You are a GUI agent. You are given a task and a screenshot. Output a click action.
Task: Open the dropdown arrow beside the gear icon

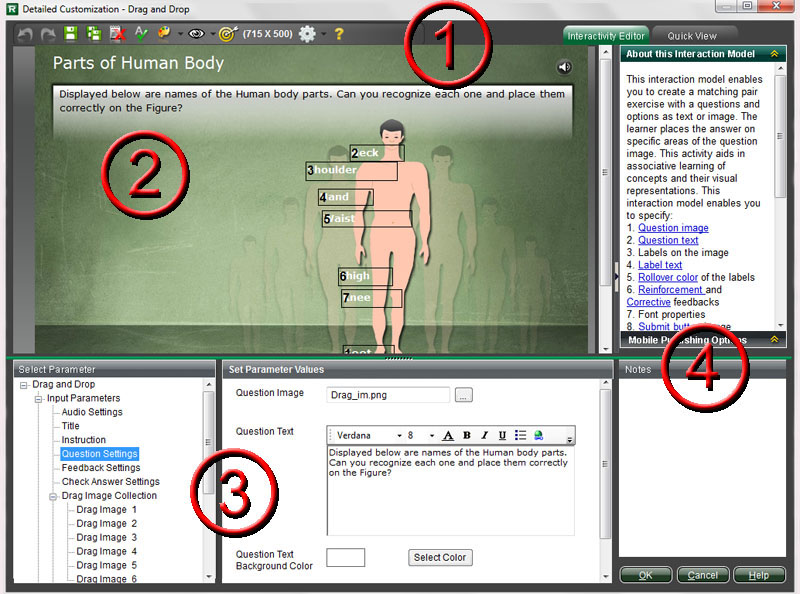click(323, 34)
